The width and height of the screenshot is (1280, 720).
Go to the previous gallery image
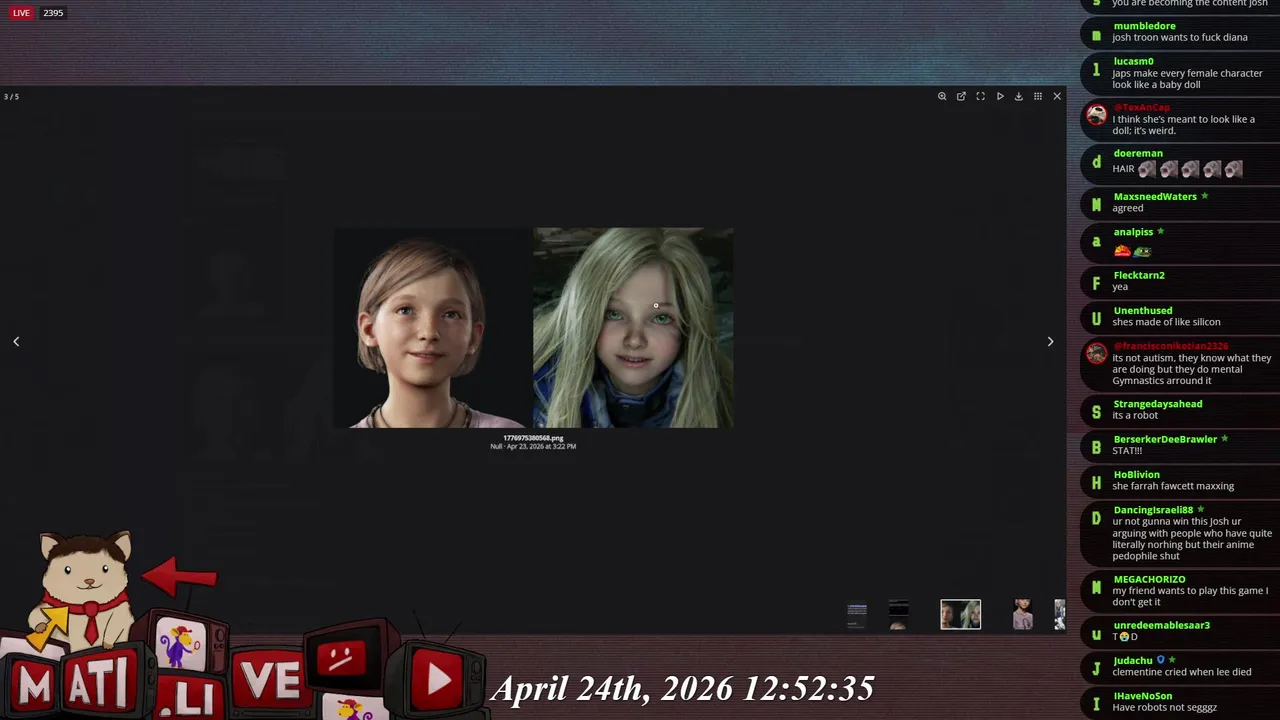point(16,342)
